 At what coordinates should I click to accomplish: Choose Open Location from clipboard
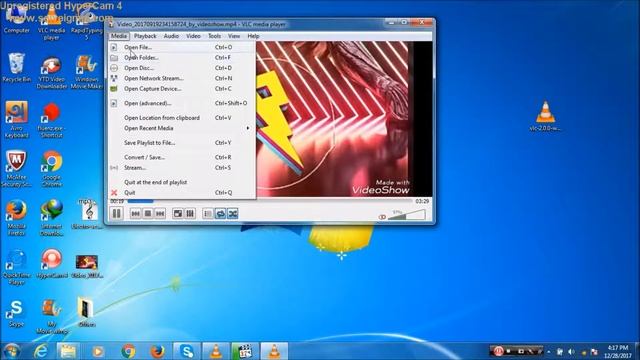pyautogui.click(x=182, y=118)
